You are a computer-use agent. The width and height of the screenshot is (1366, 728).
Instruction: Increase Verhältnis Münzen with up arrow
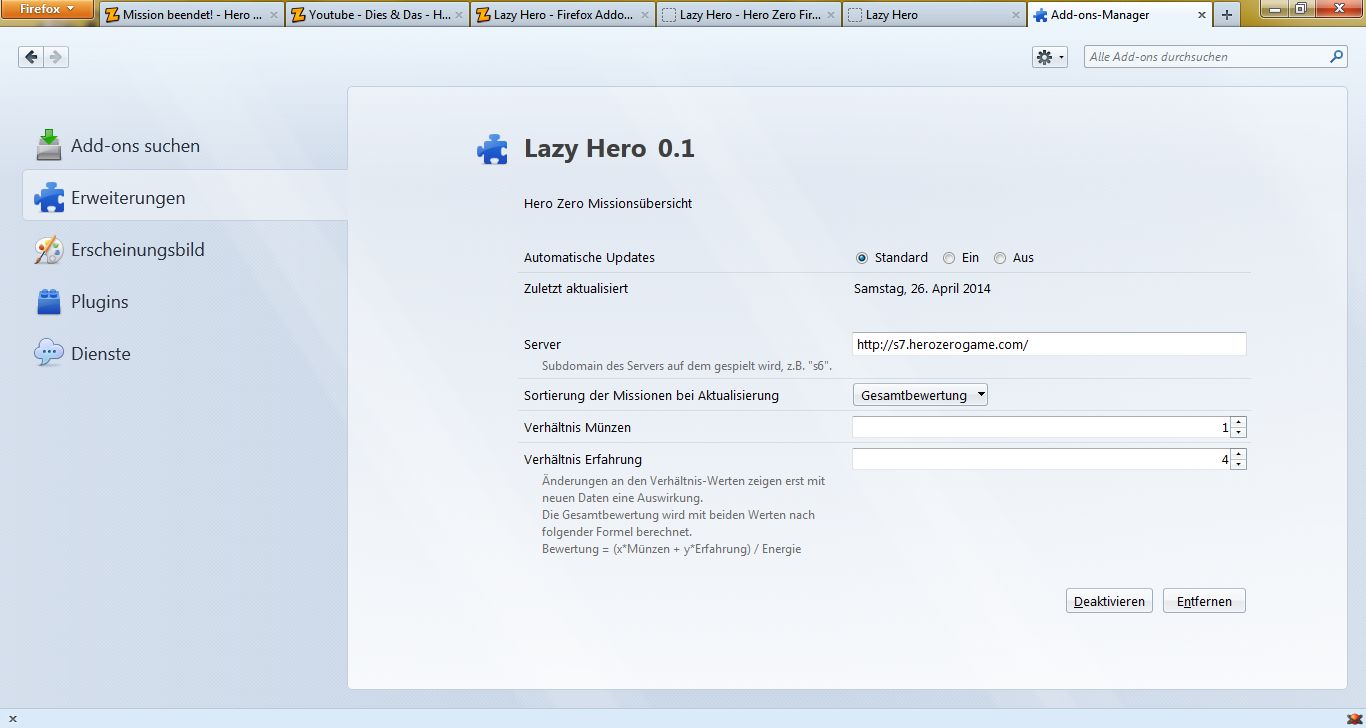(1239, 422)
